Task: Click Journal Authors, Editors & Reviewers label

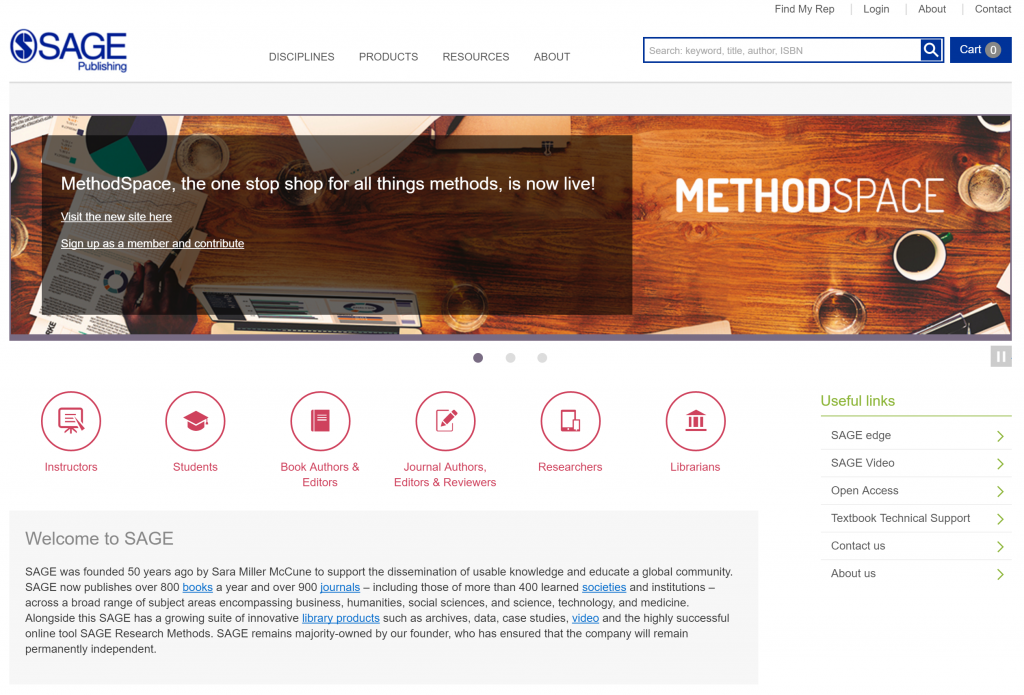Action: pyautogui.click(x=445, y=475)
